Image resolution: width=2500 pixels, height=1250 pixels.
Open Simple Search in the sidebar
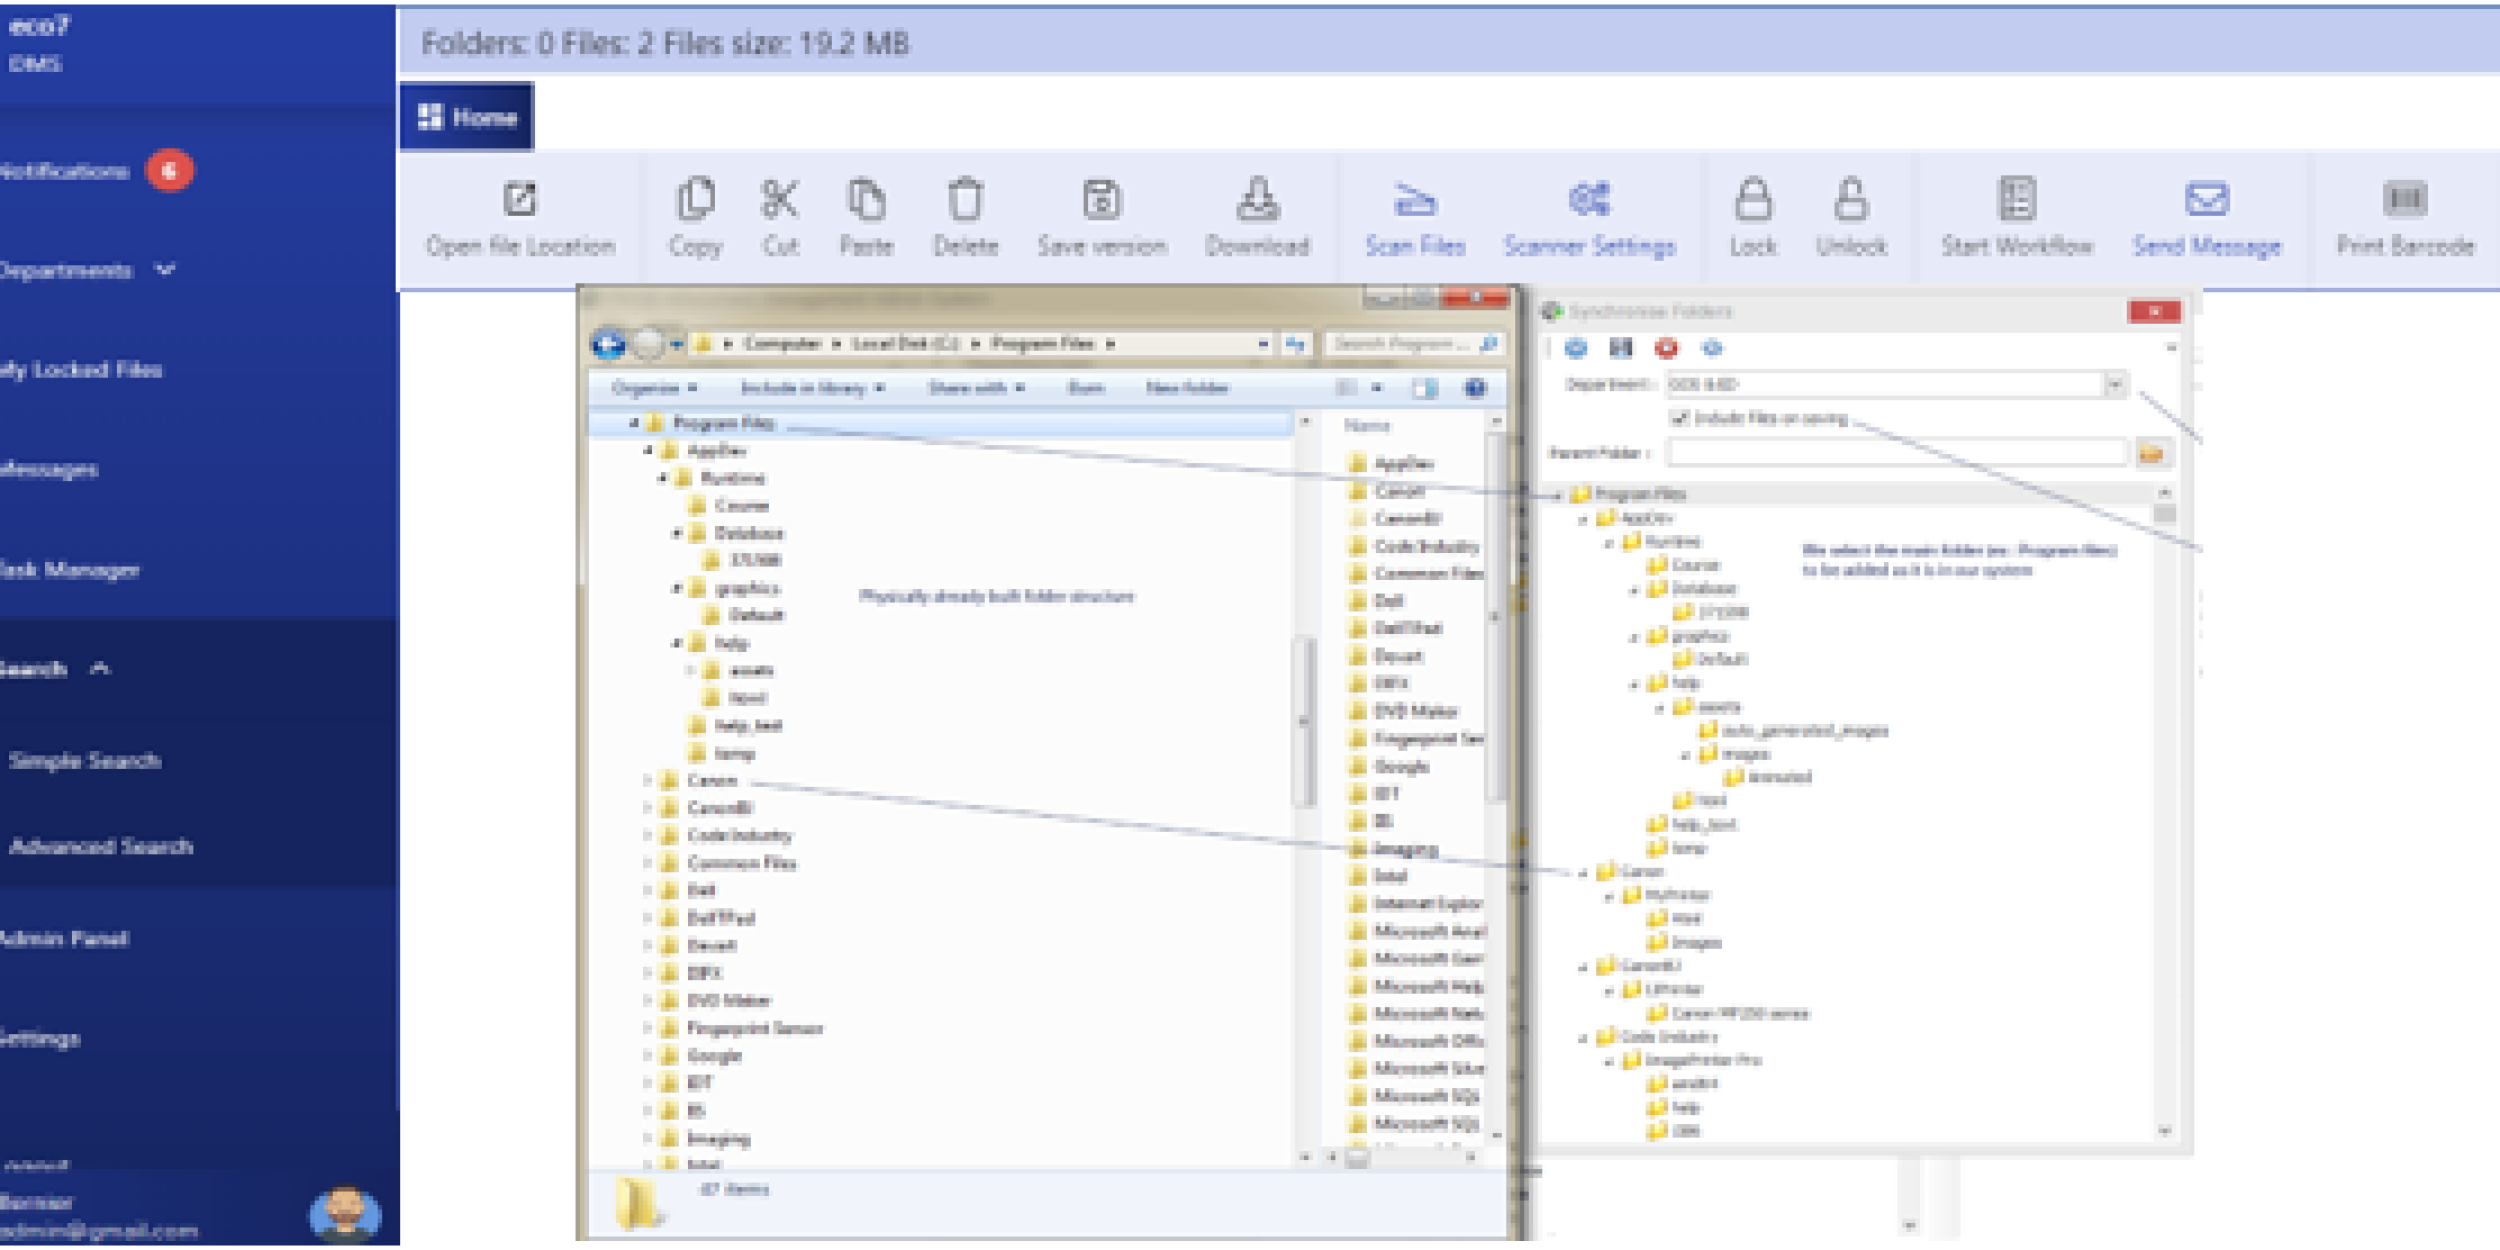point(85,760)
